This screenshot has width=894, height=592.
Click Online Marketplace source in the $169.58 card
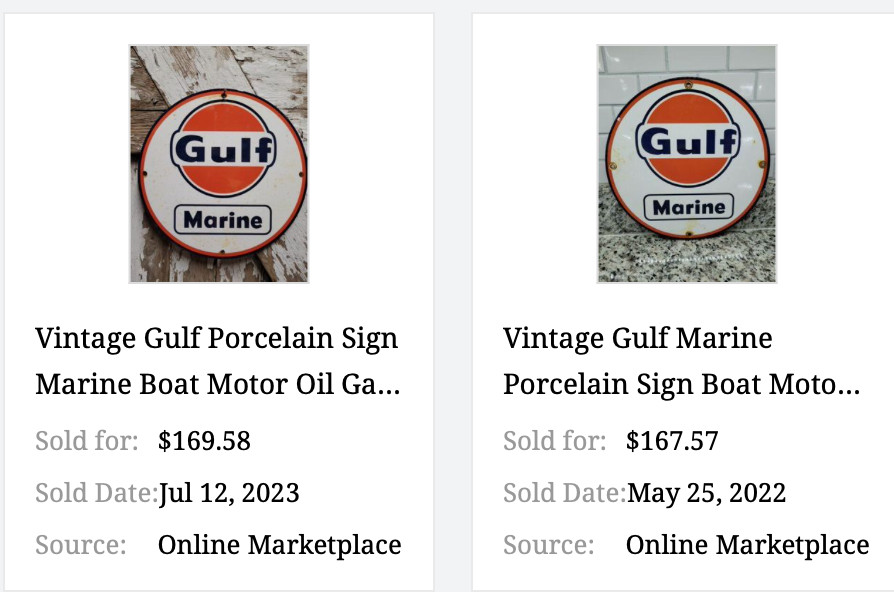pos(279,545)
